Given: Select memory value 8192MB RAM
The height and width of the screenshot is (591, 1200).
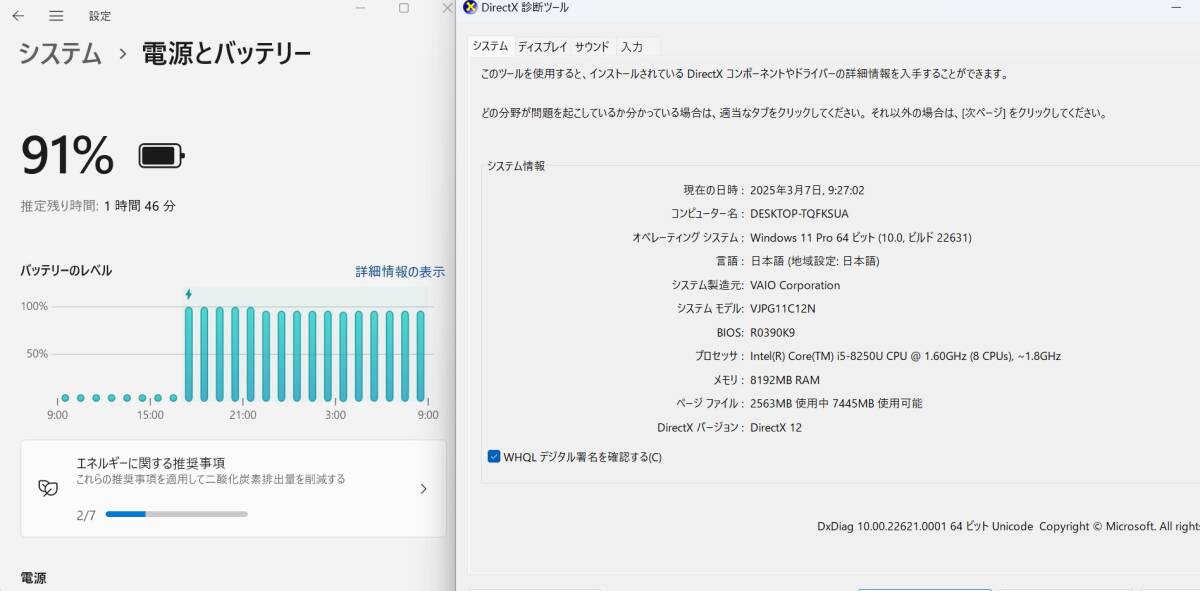Looking at the screenshot, I should [x=785, y=380].
